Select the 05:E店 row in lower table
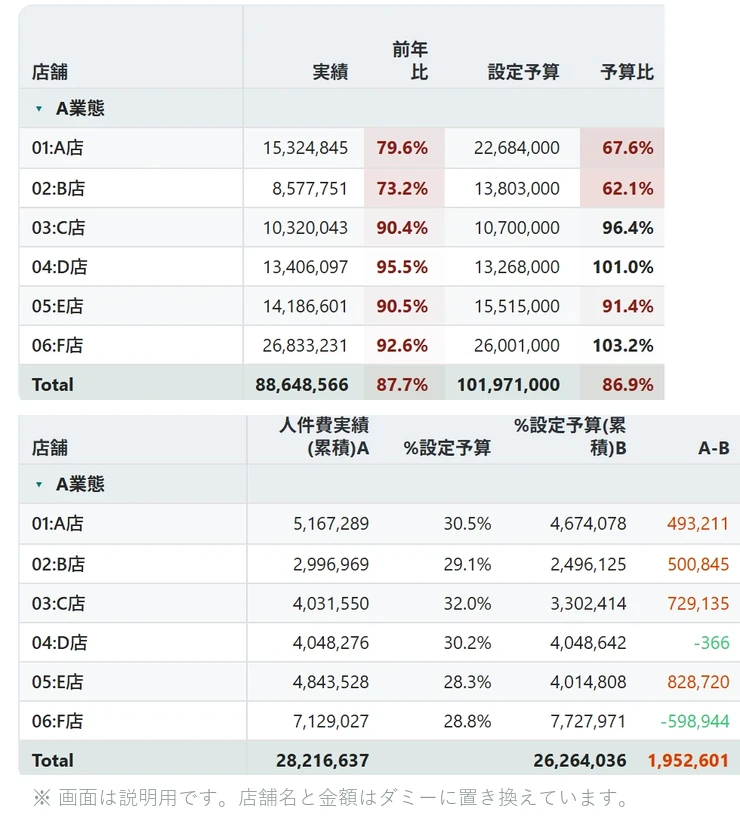 point(379,682)
